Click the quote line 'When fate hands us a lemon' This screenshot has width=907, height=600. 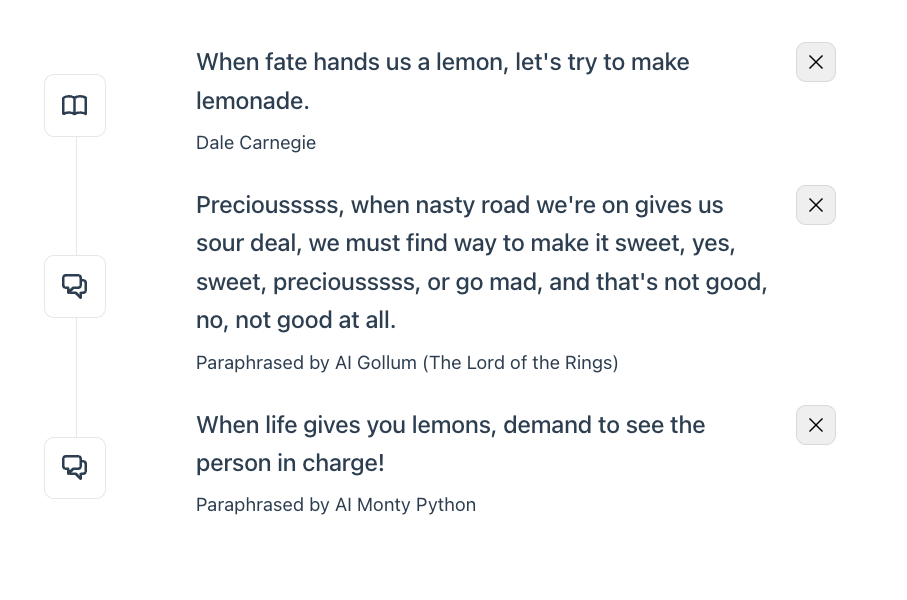pos(443,62)
